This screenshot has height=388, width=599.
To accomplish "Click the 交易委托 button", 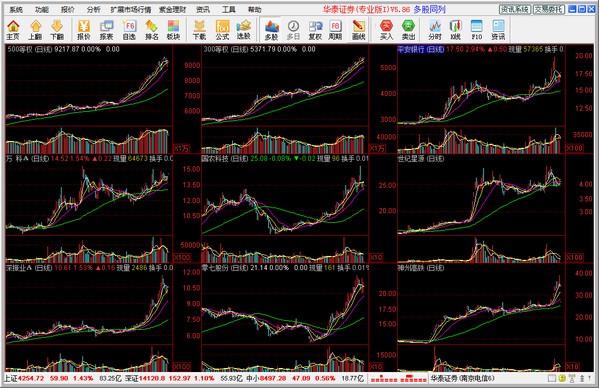I will click(x=549, y=9).
